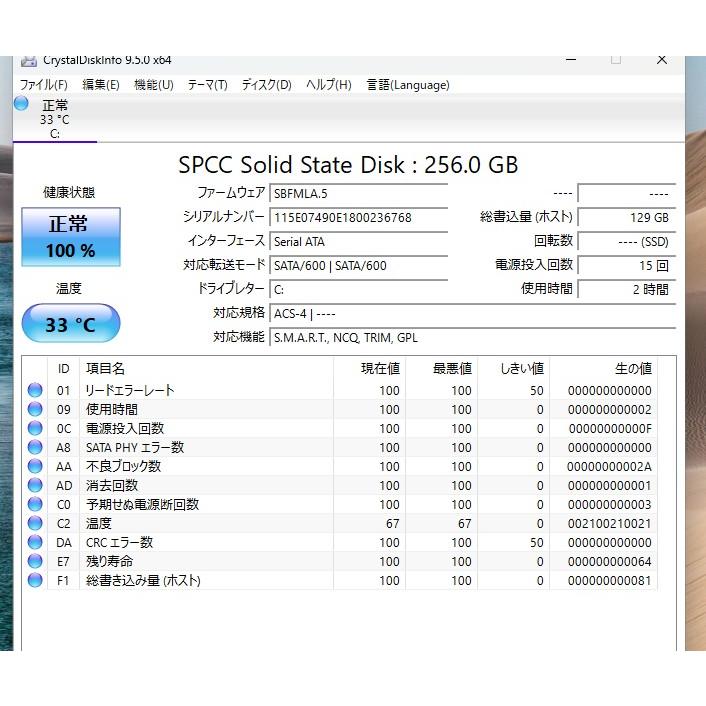Open the ファイル(F) menu

[43, 85]
